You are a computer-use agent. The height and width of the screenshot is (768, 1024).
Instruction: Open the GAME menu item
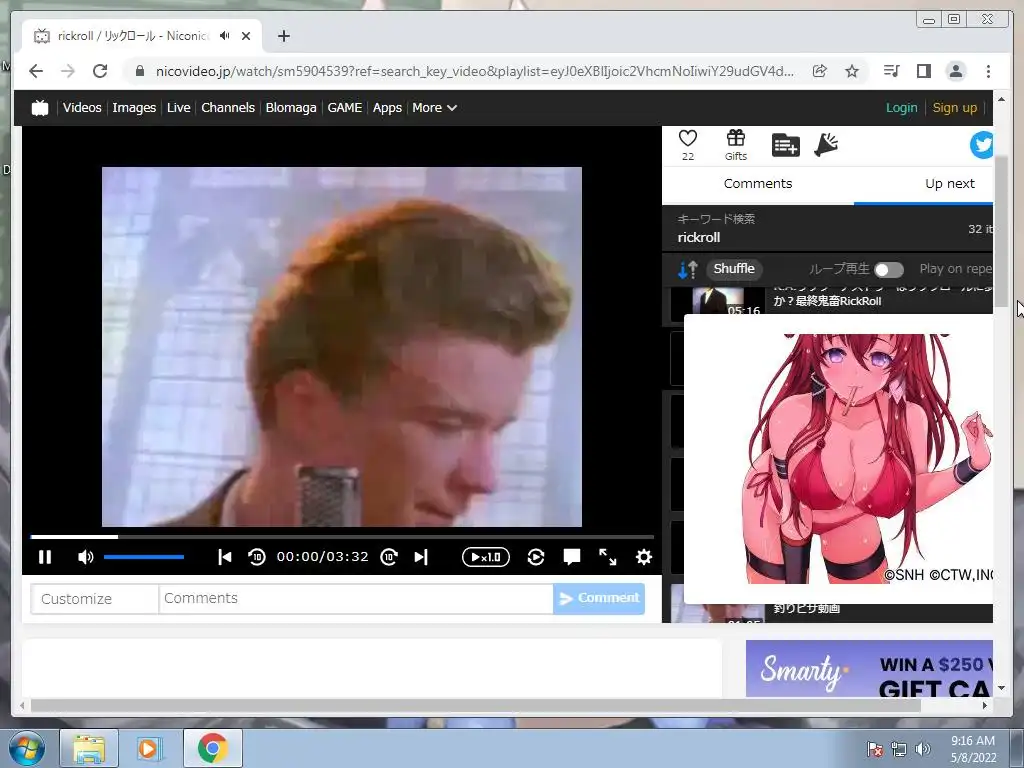[345, 108]
